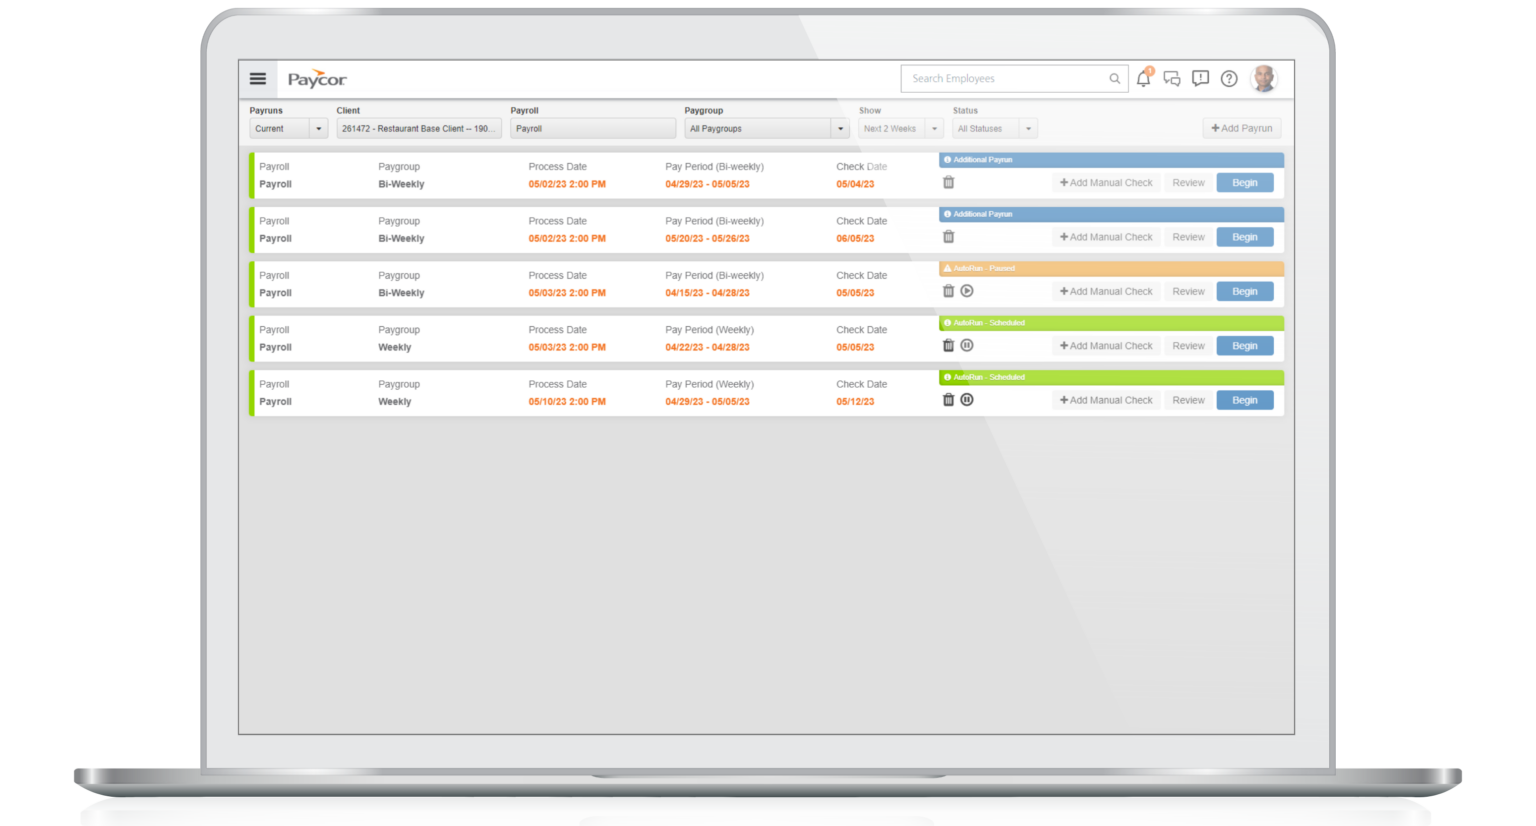
Task: Click Add Manual Check on the last payrun
Action: [x=1105, y=399]
